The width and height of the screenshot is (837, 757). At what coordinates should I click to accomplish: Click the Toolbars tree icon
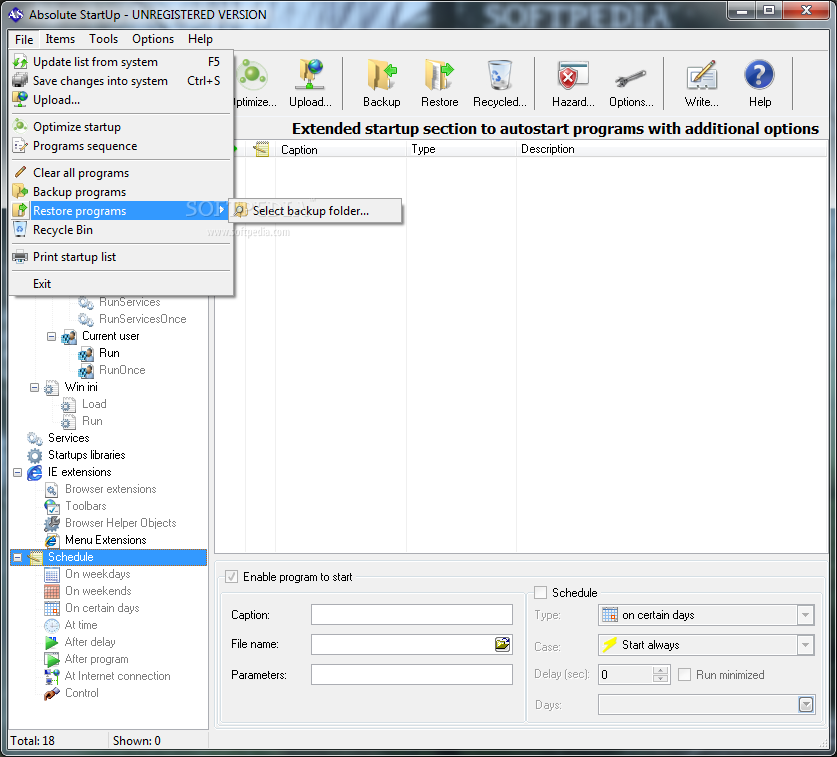[52, 506]
